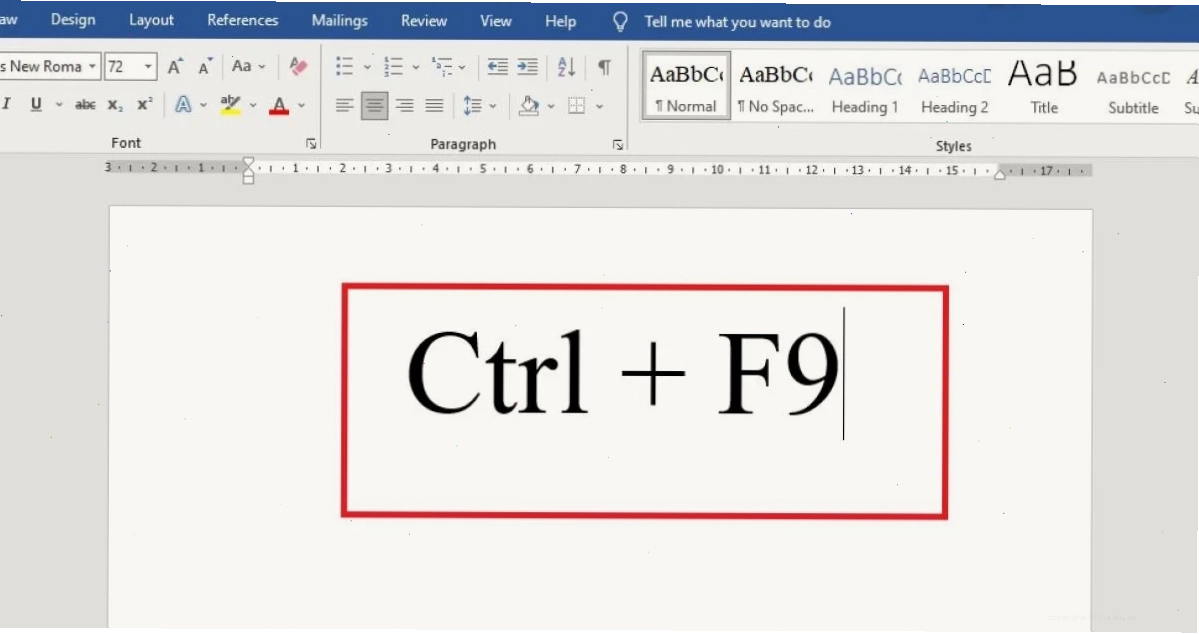Open the Design tab
The width and height of the screenshot is (1199, 634).
[73, 20]
